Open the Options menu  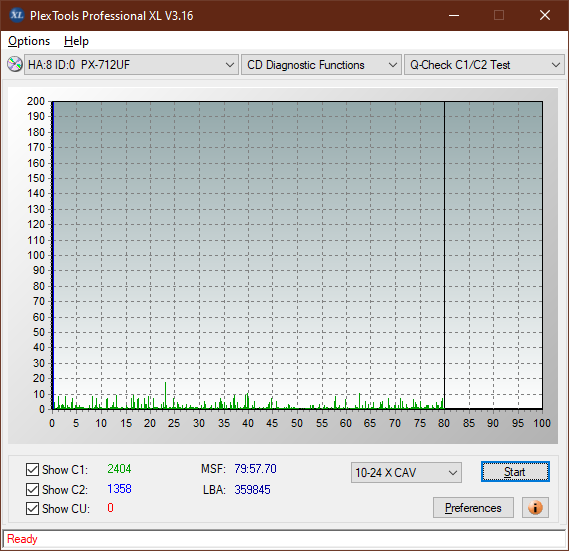pos(29,41)
